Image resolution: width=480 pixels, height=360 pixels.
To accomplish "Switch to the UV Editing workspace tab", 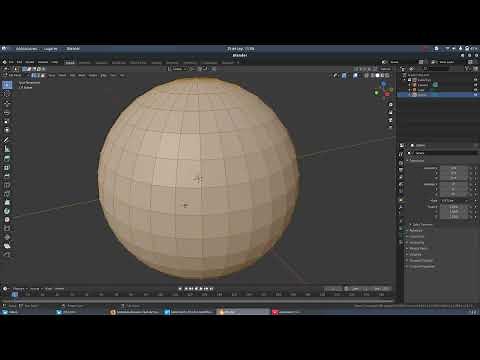I will tap(119, 62).
